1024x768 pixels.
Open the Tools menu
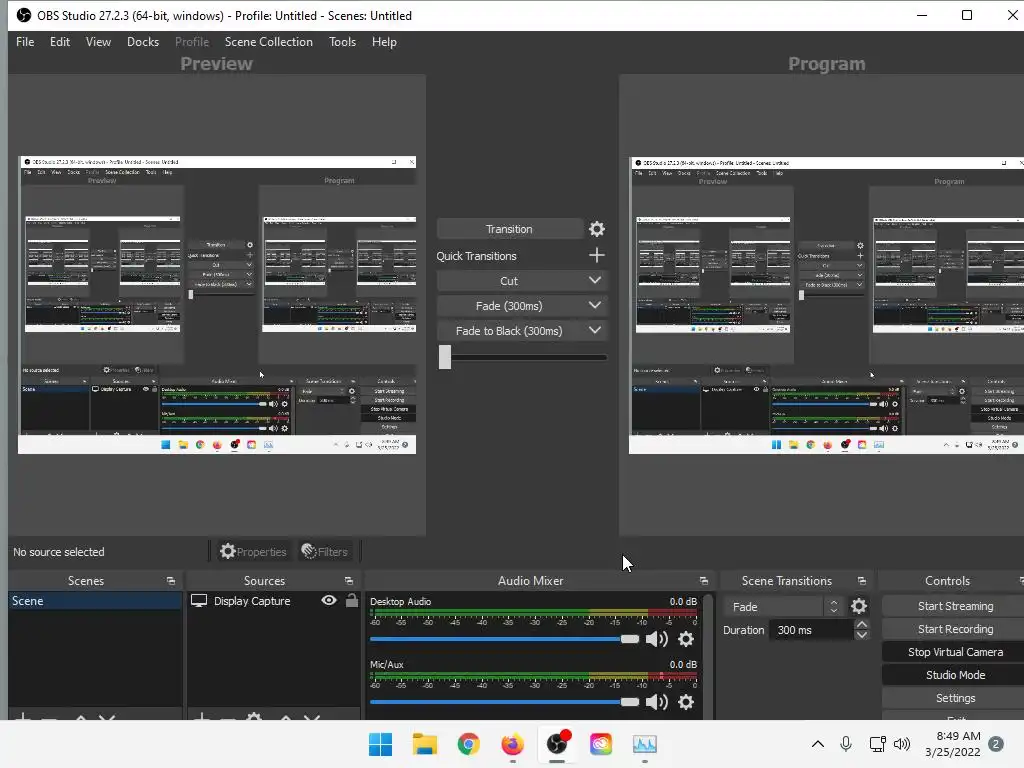pyautogui.click(x=342, y=42)
